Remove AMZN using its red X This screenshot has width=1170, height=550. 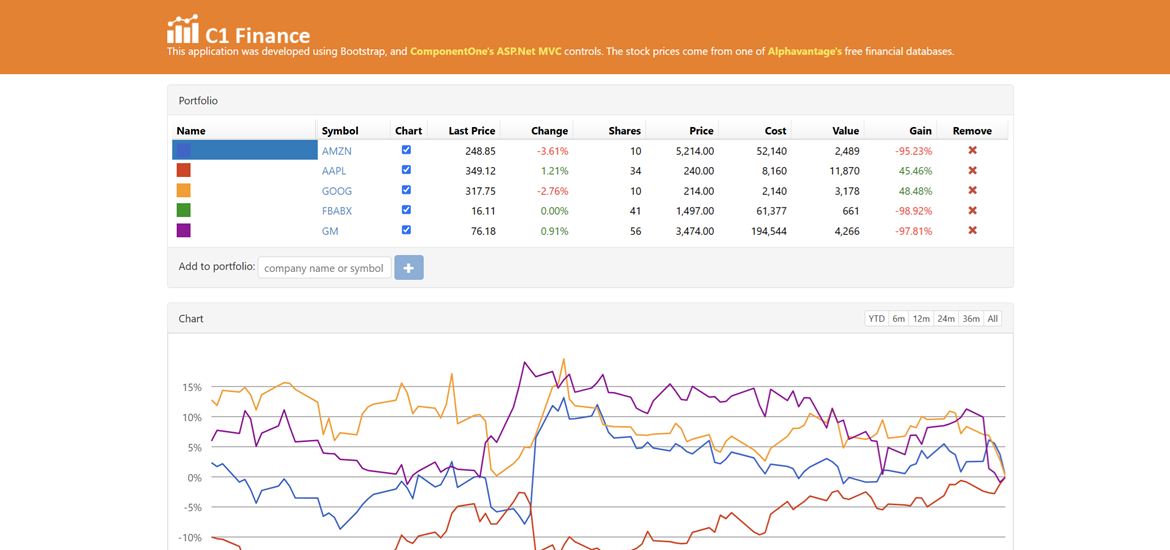coord(972,151)
